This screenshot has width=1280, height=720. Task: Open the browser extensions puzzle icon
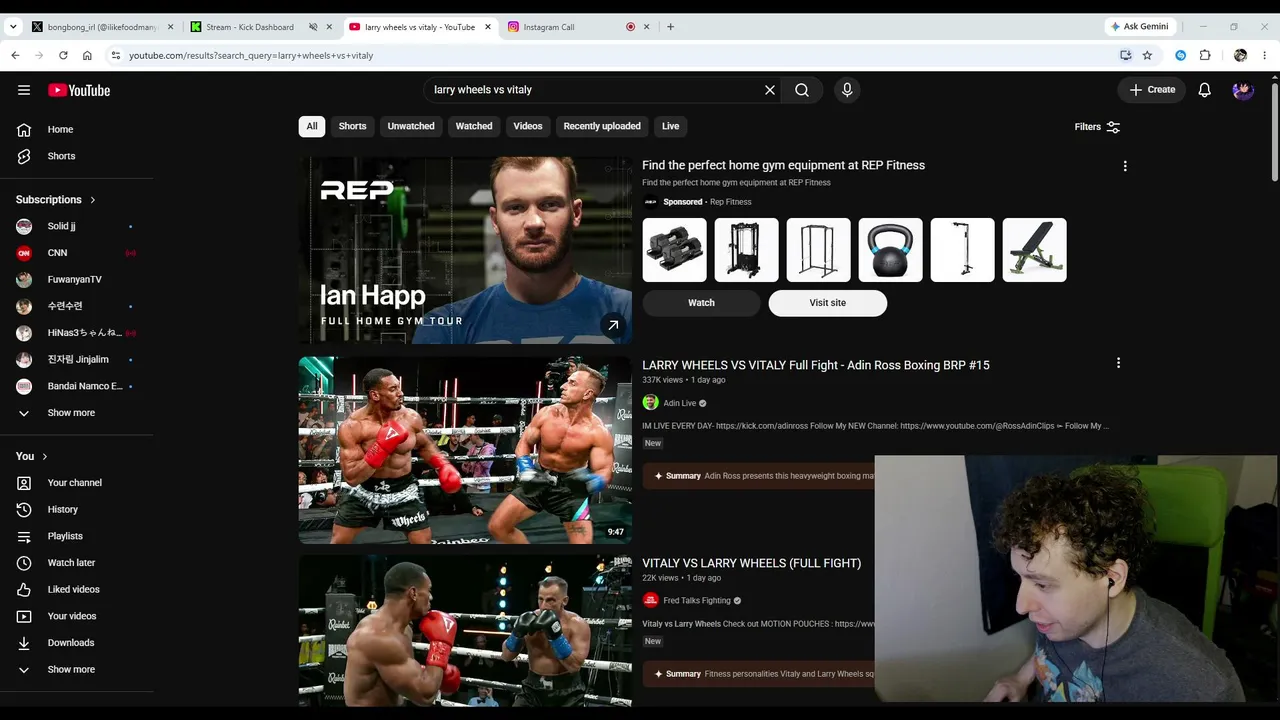(1205, 55)
